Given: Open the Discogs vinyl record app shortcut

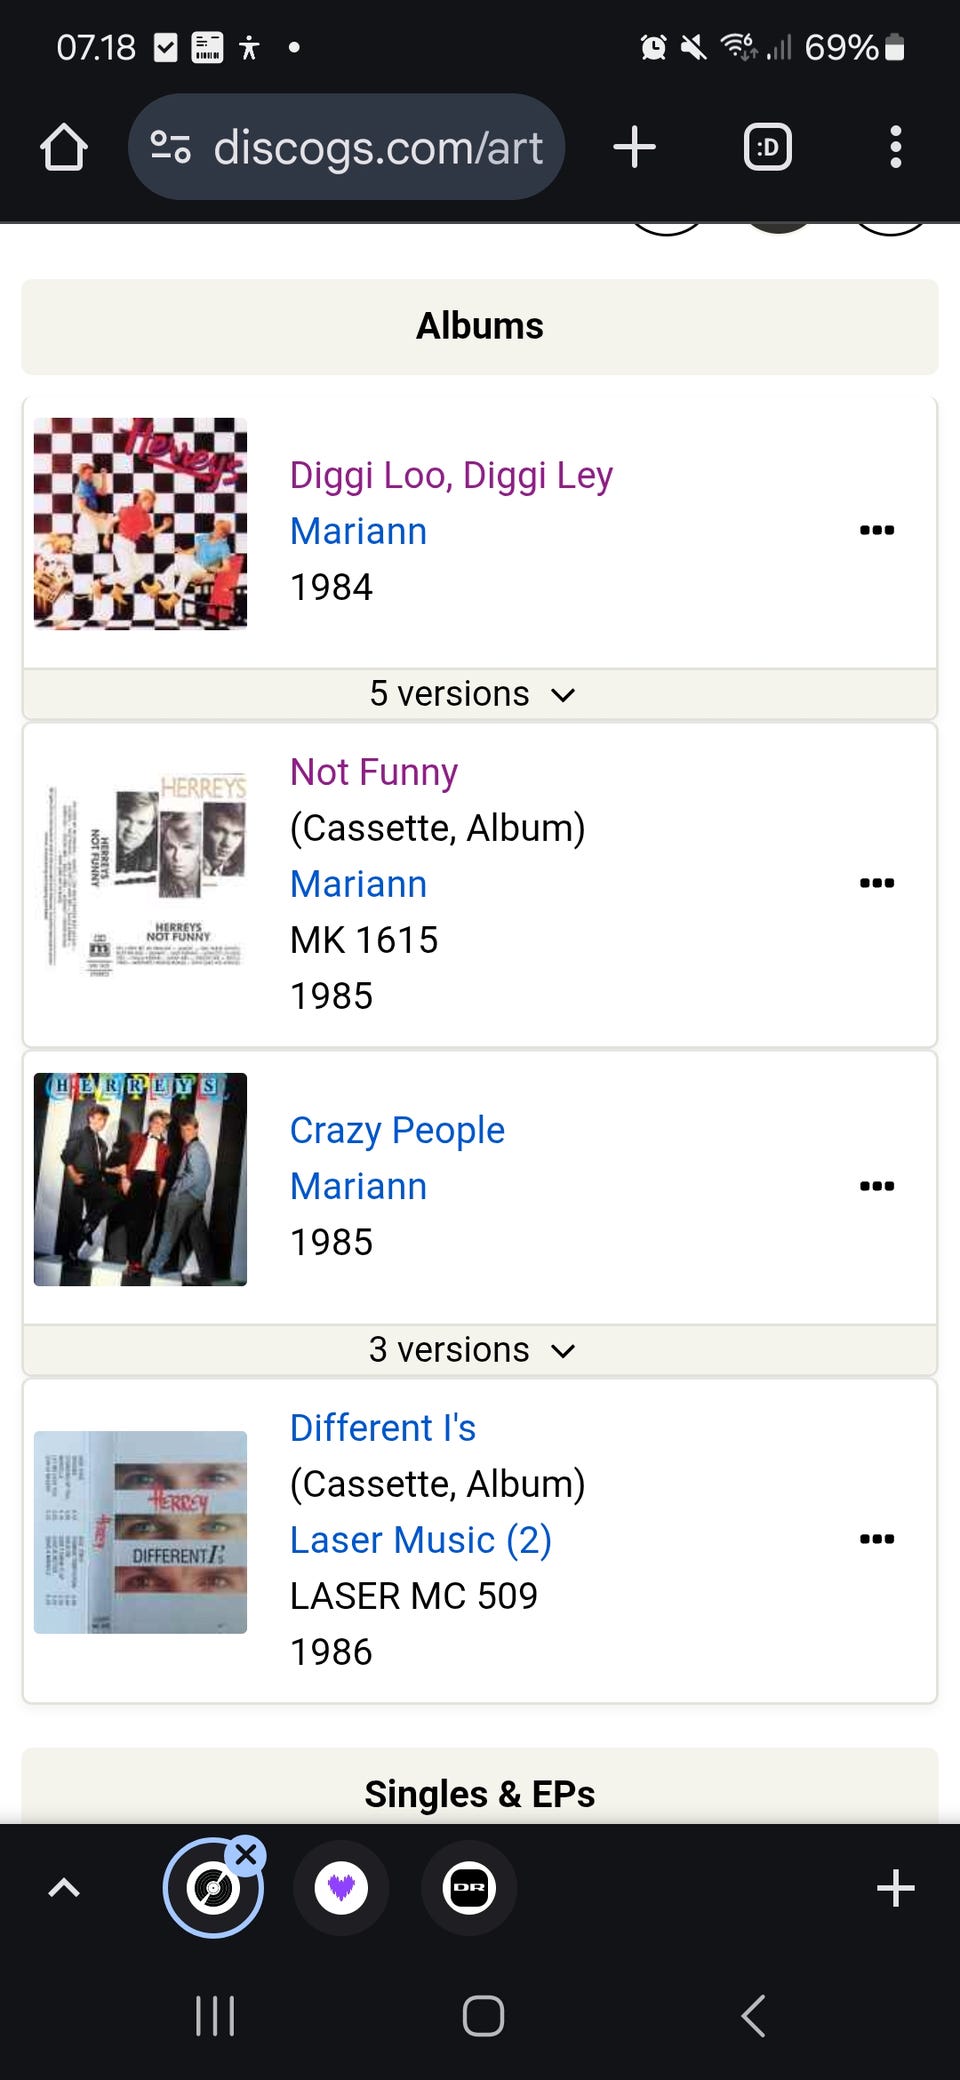Looking at the screenshot, I should pyautogui.click(x=212, y=1888).
